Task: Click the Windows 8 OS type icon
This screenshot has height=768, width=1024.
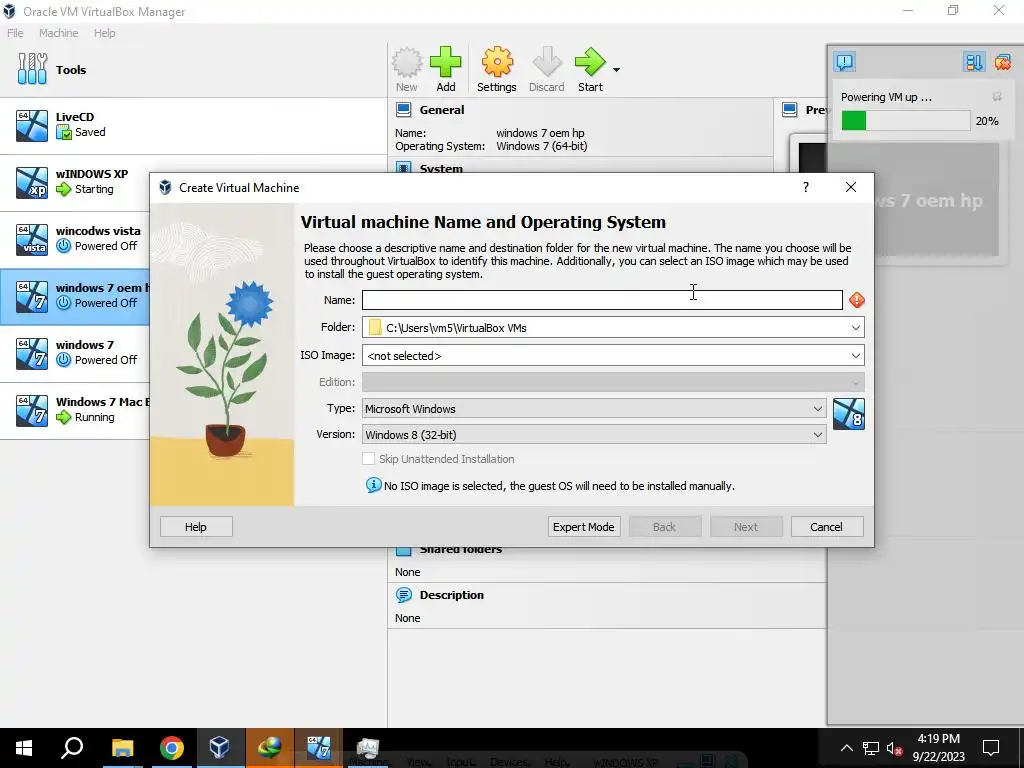Action: (849, 415)
